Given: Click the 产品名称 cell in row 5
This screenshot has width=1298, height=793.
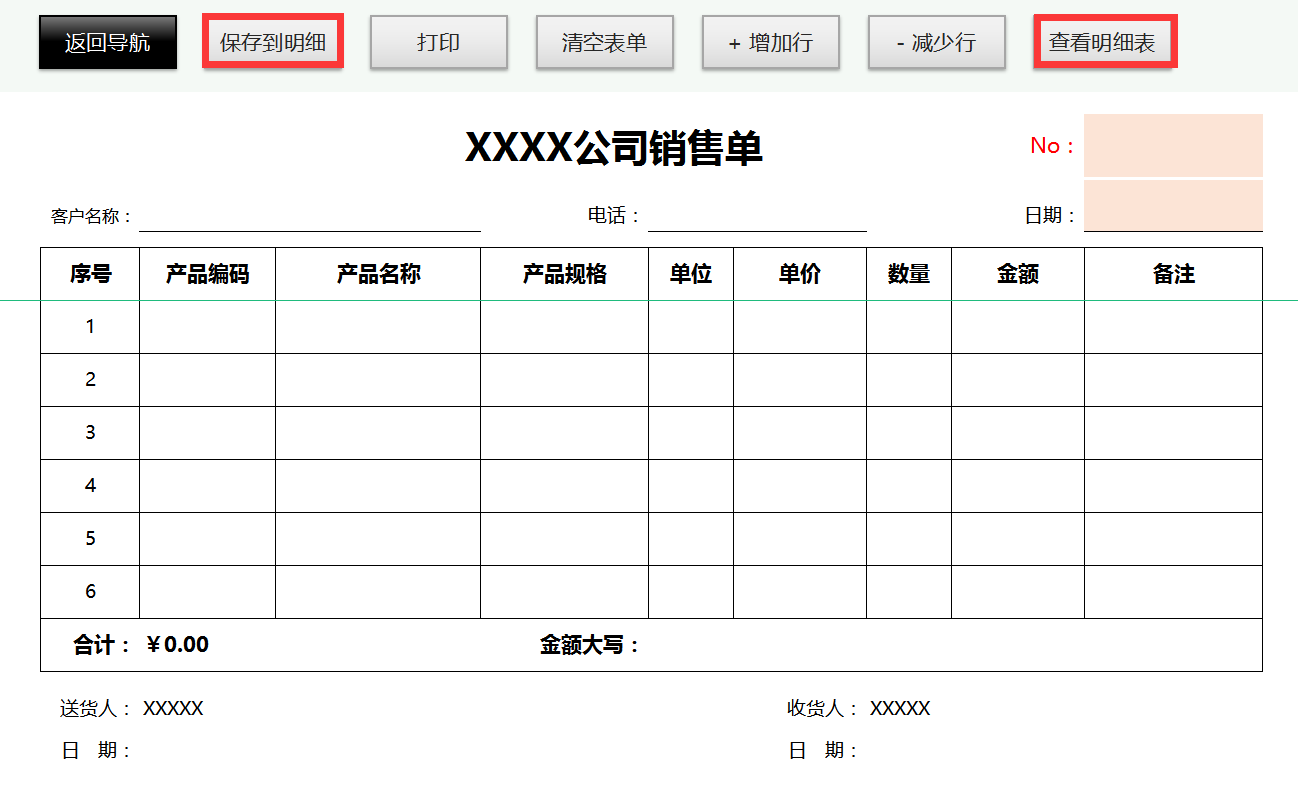Looking at the screenshot, I should pos(378,539).
